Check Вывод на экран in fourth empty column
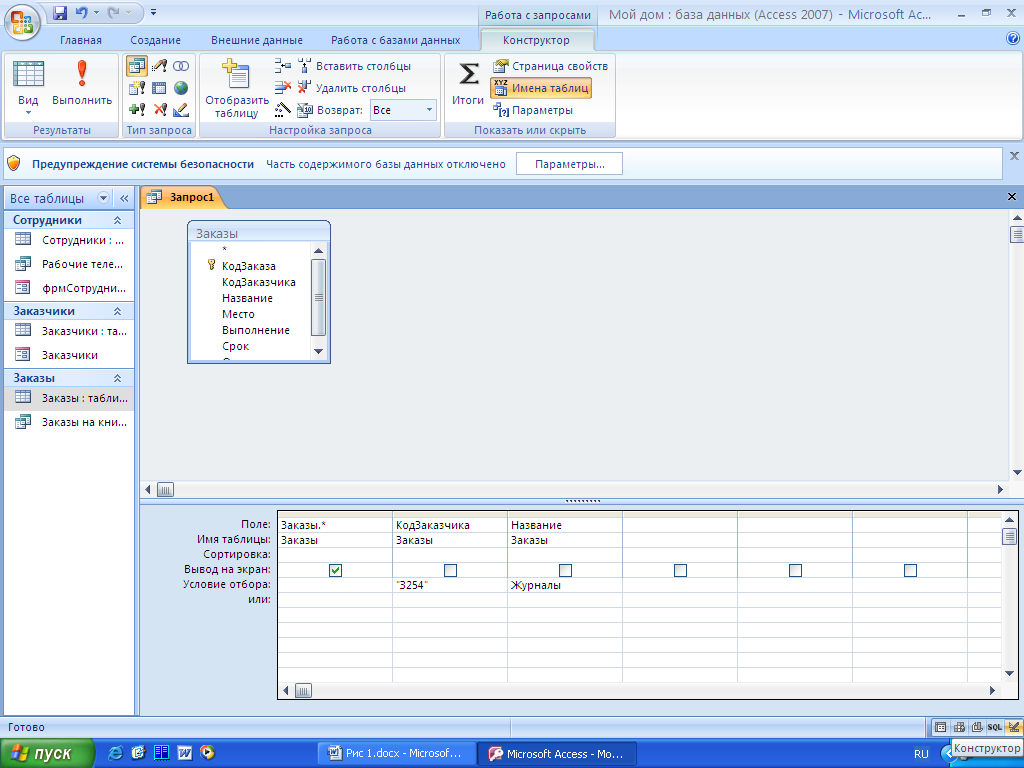 tap(680, 570)
